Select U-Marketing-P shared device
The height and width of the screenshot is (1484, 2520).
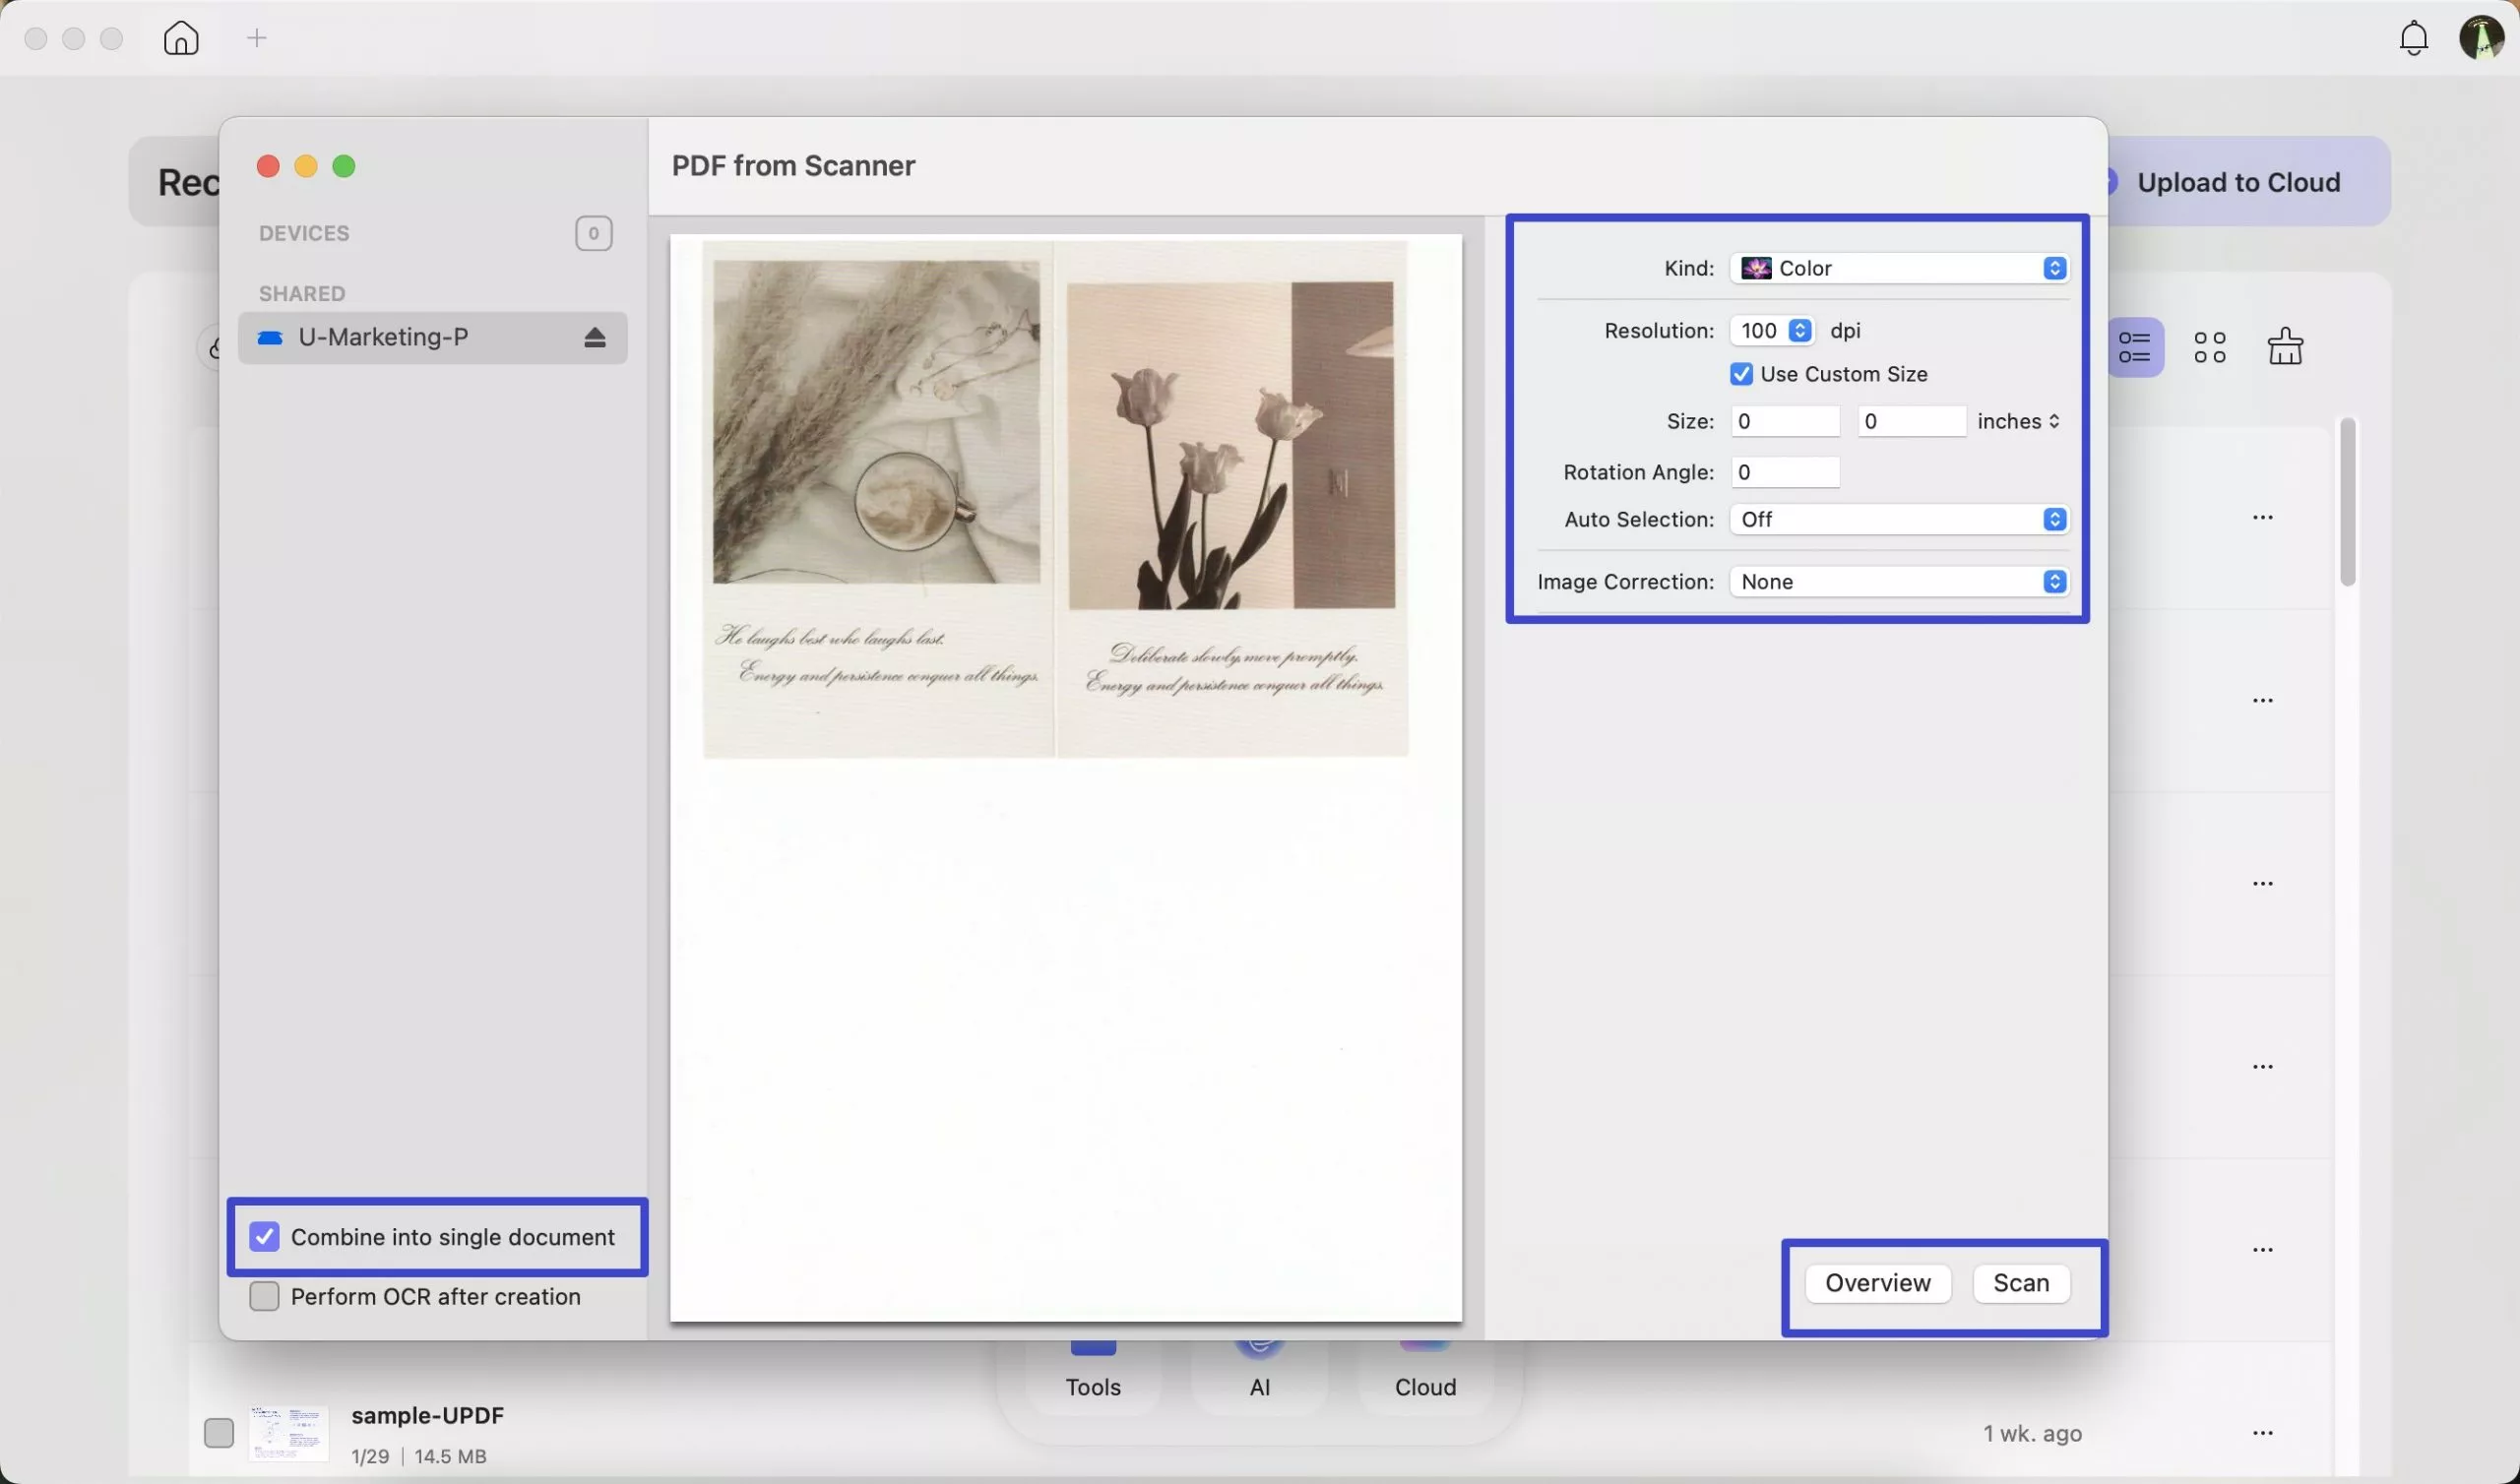tap(384, 338)
